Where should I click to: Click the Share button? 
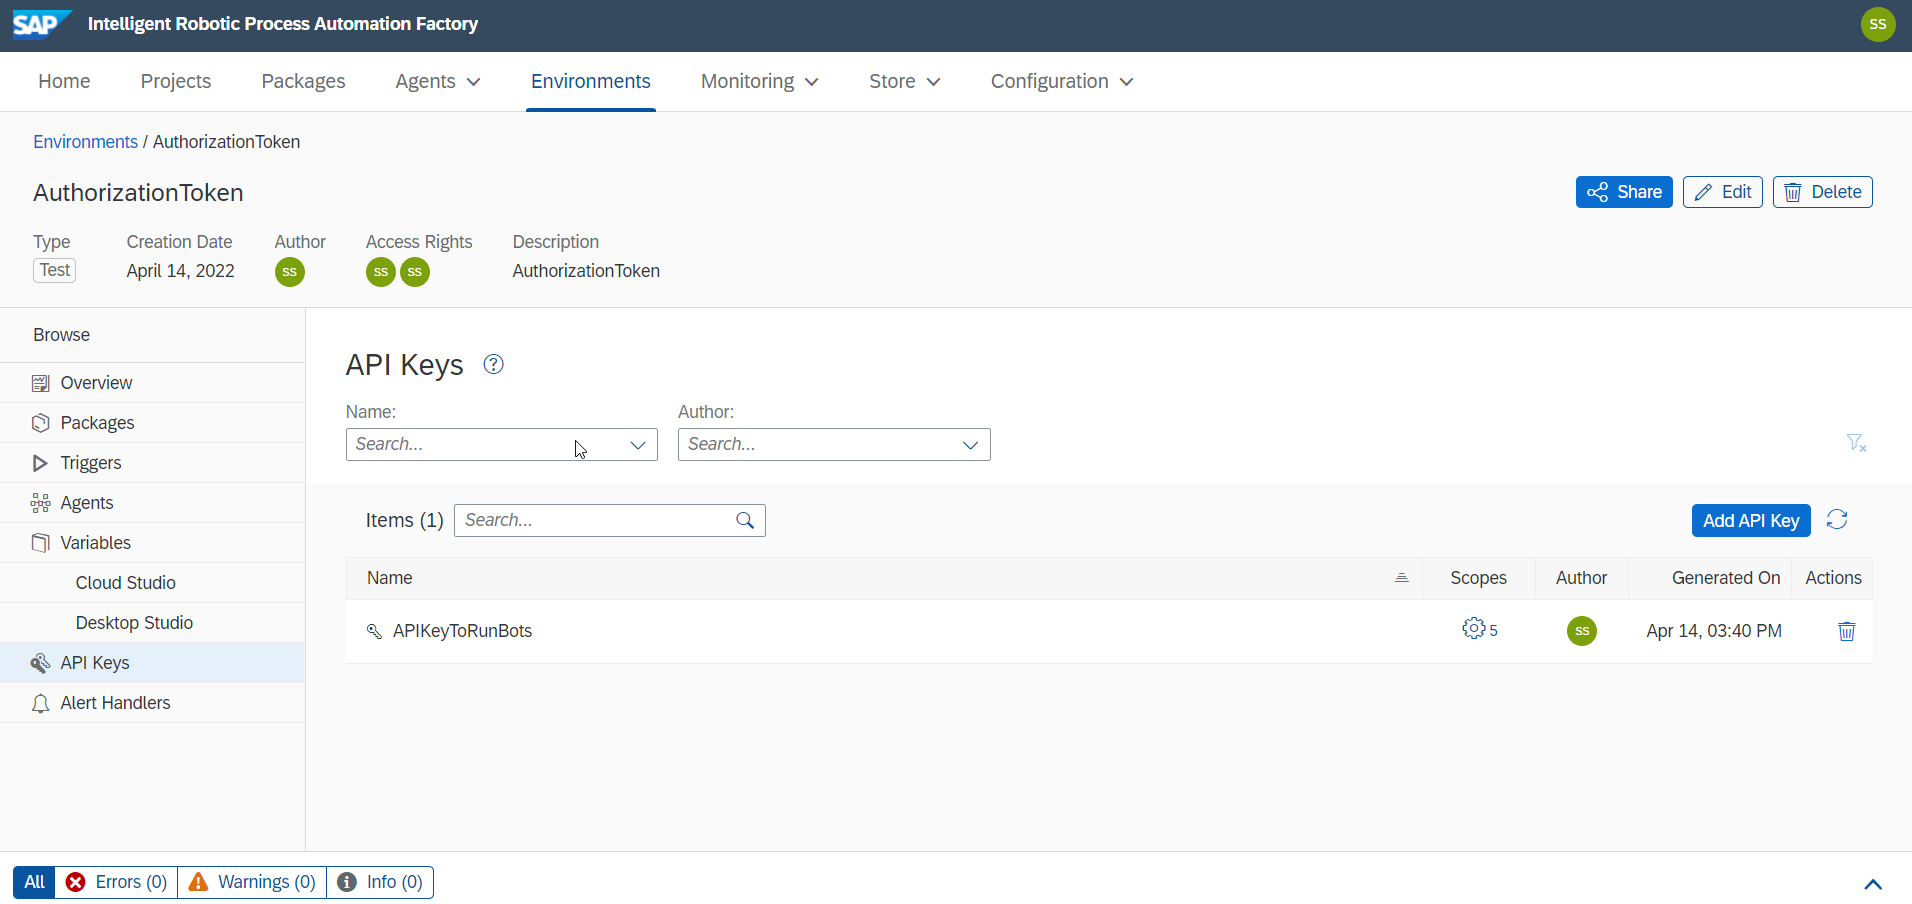[x=1624, y=192]
